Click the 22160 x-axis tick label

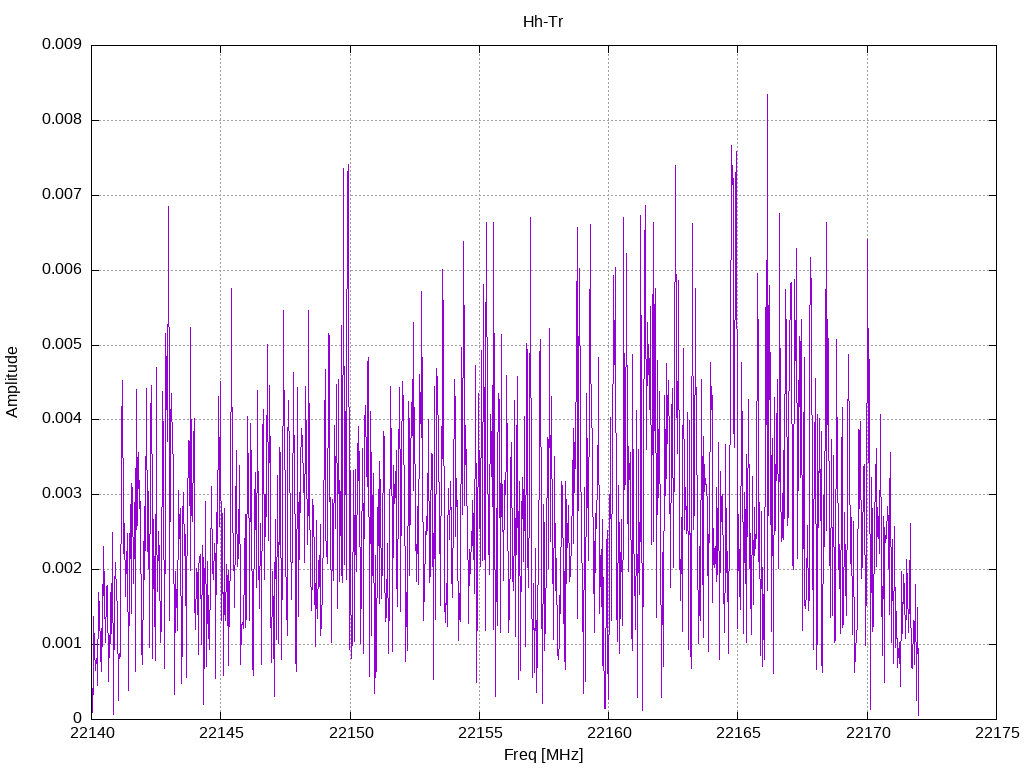pos(609,734)
